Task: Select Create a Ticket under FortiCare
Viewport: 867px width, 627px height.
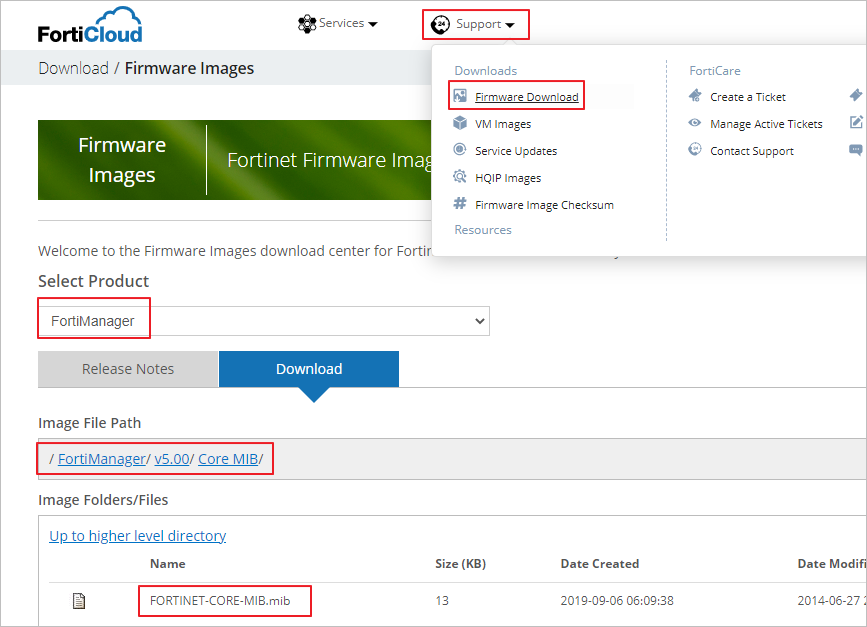Action: pos(748,97)
